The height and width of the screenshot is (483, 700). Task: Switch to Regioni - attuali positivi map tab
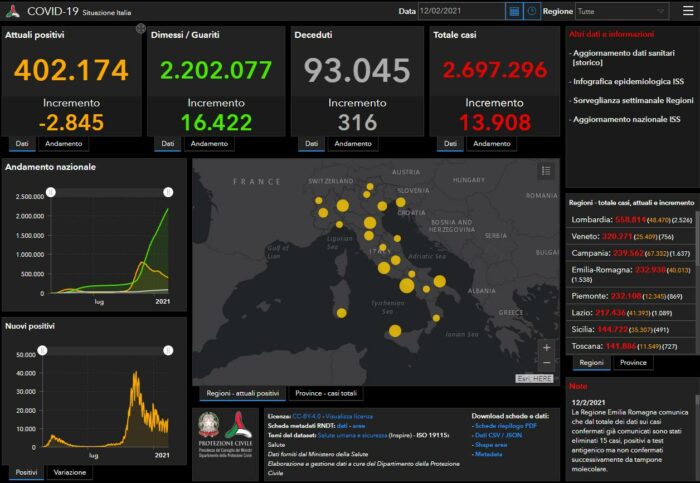click(242, 393)
